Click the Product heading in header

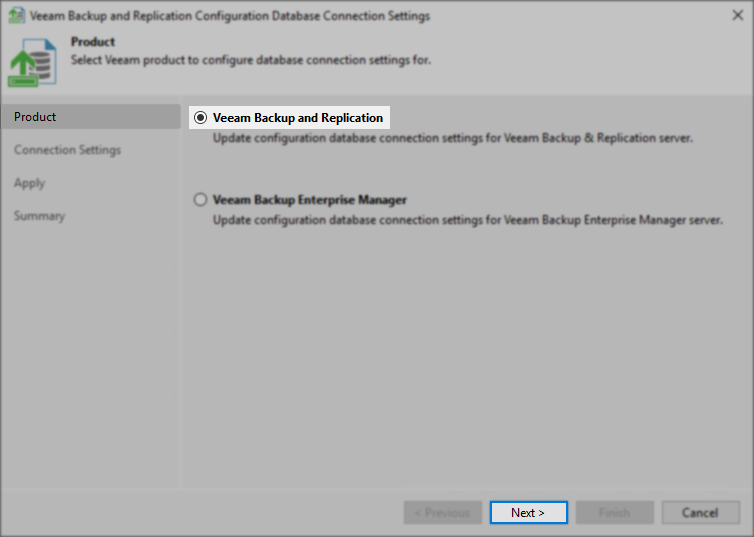[93, 42]
